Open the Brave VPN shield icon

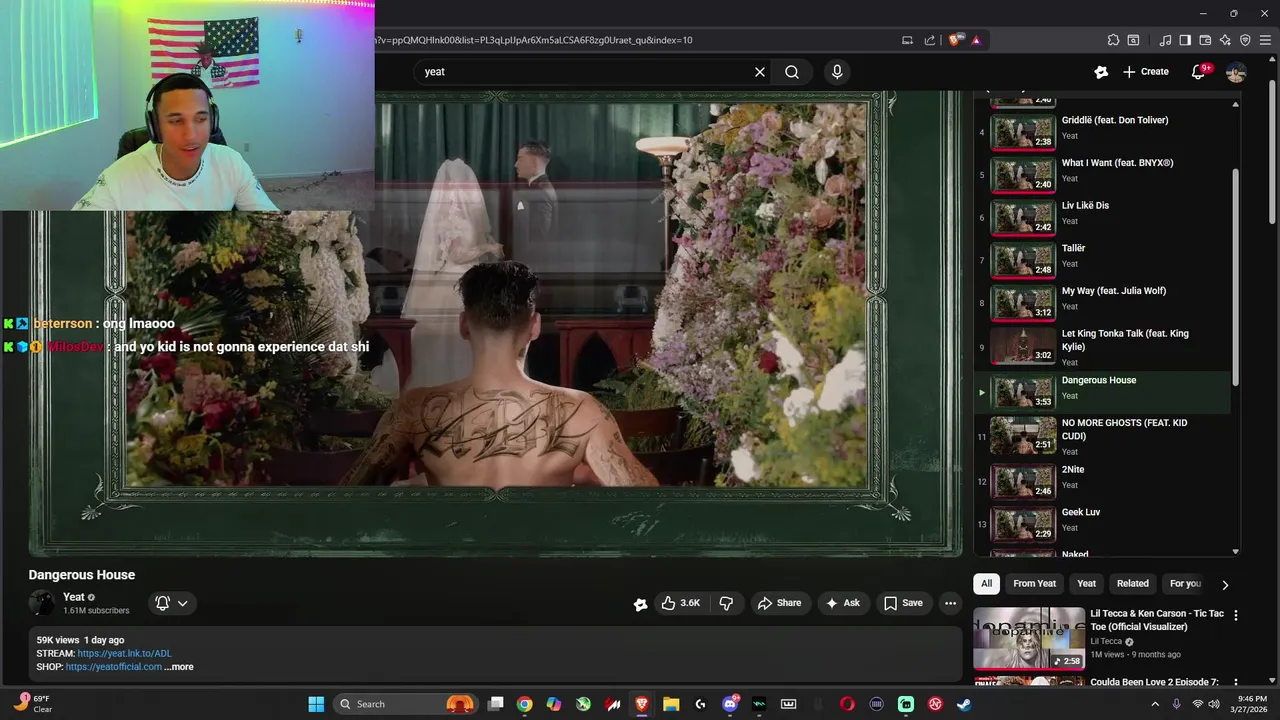(1245, 40)
